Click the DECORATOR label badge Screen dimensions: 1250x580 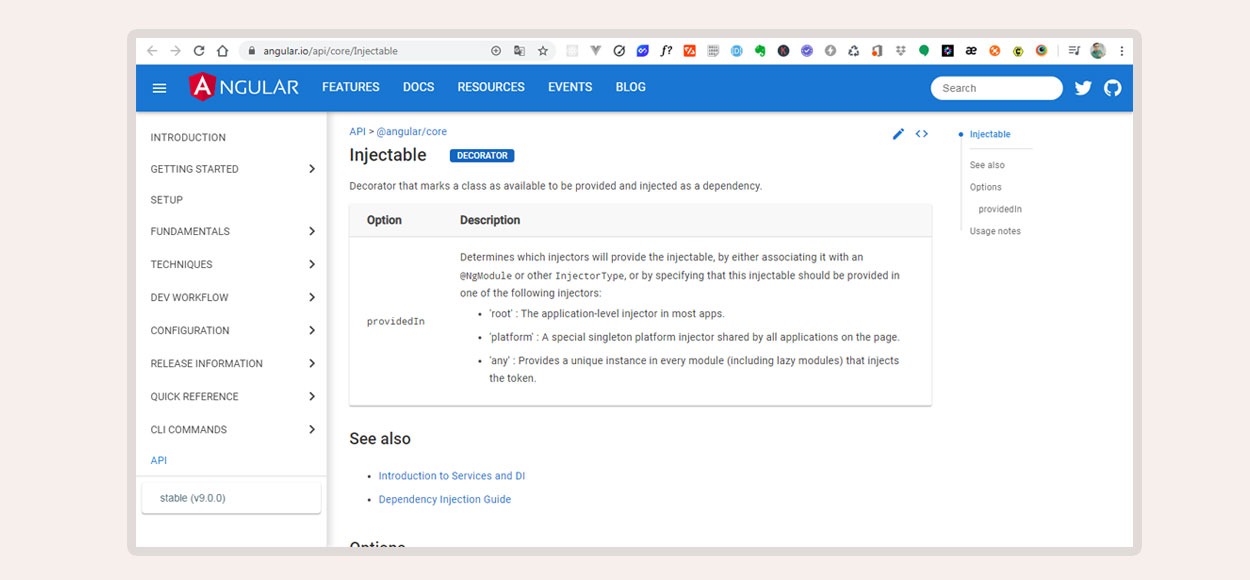point(482,156)
